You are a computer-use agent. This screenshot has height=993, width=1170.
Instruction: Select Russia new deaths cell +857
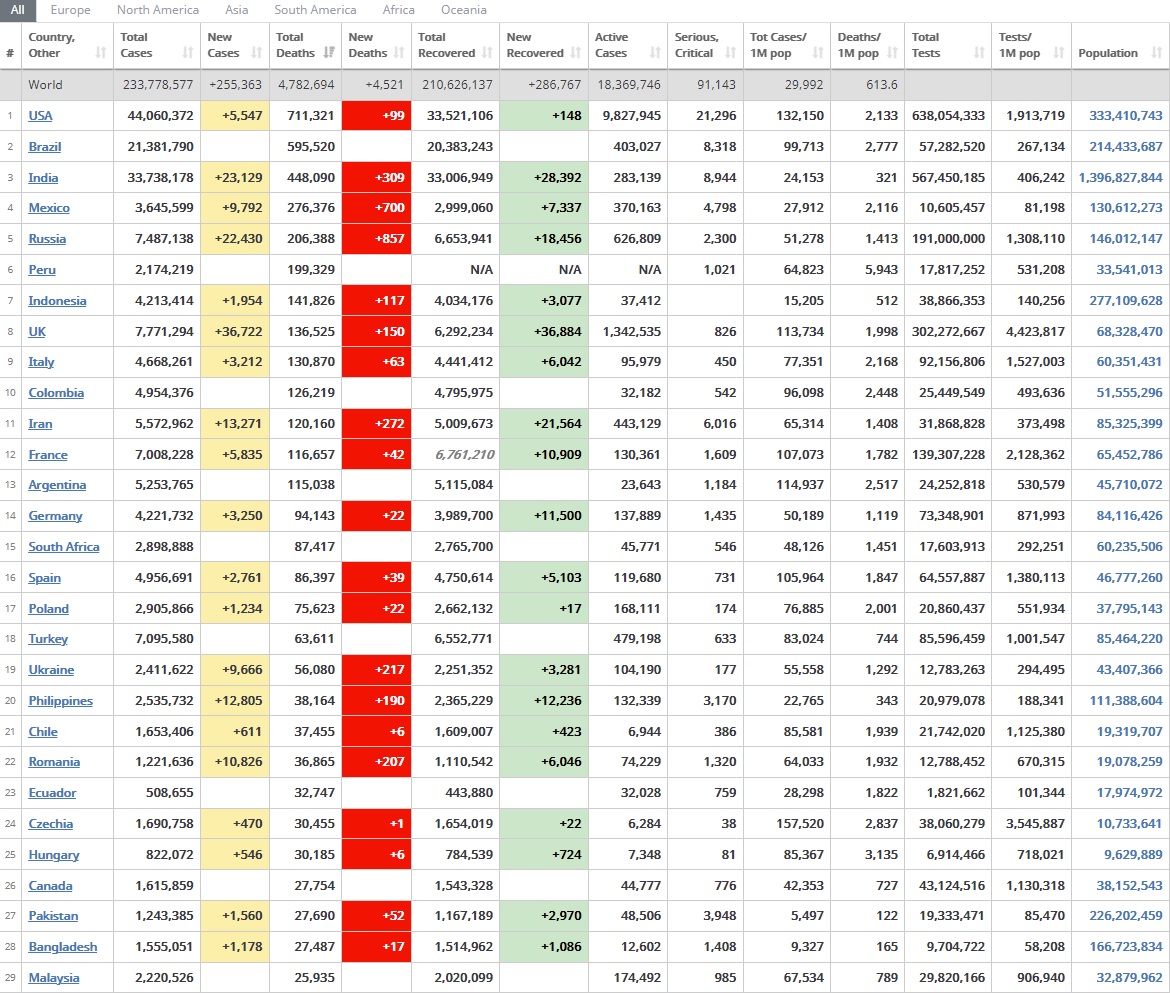pyautogui.click(x=376, y=239)
